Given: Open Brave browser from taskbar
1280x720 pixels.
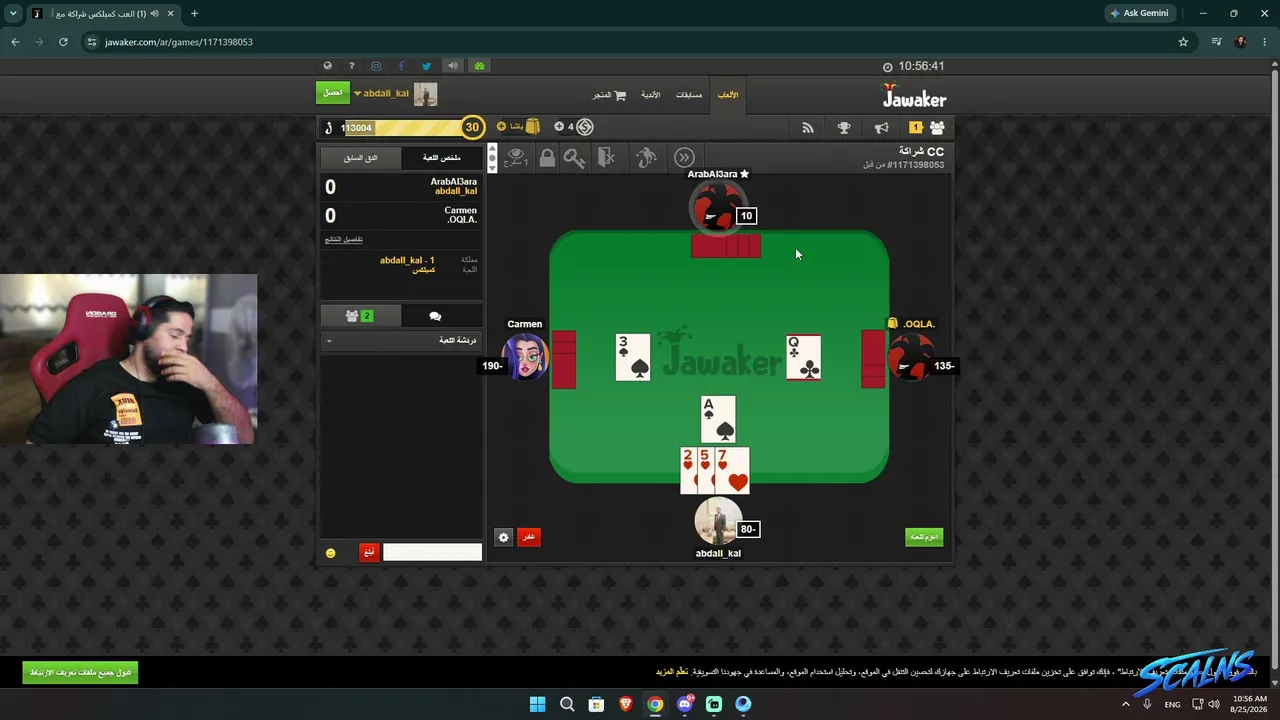Looking at the screenshot, I should tap(626, 704).
